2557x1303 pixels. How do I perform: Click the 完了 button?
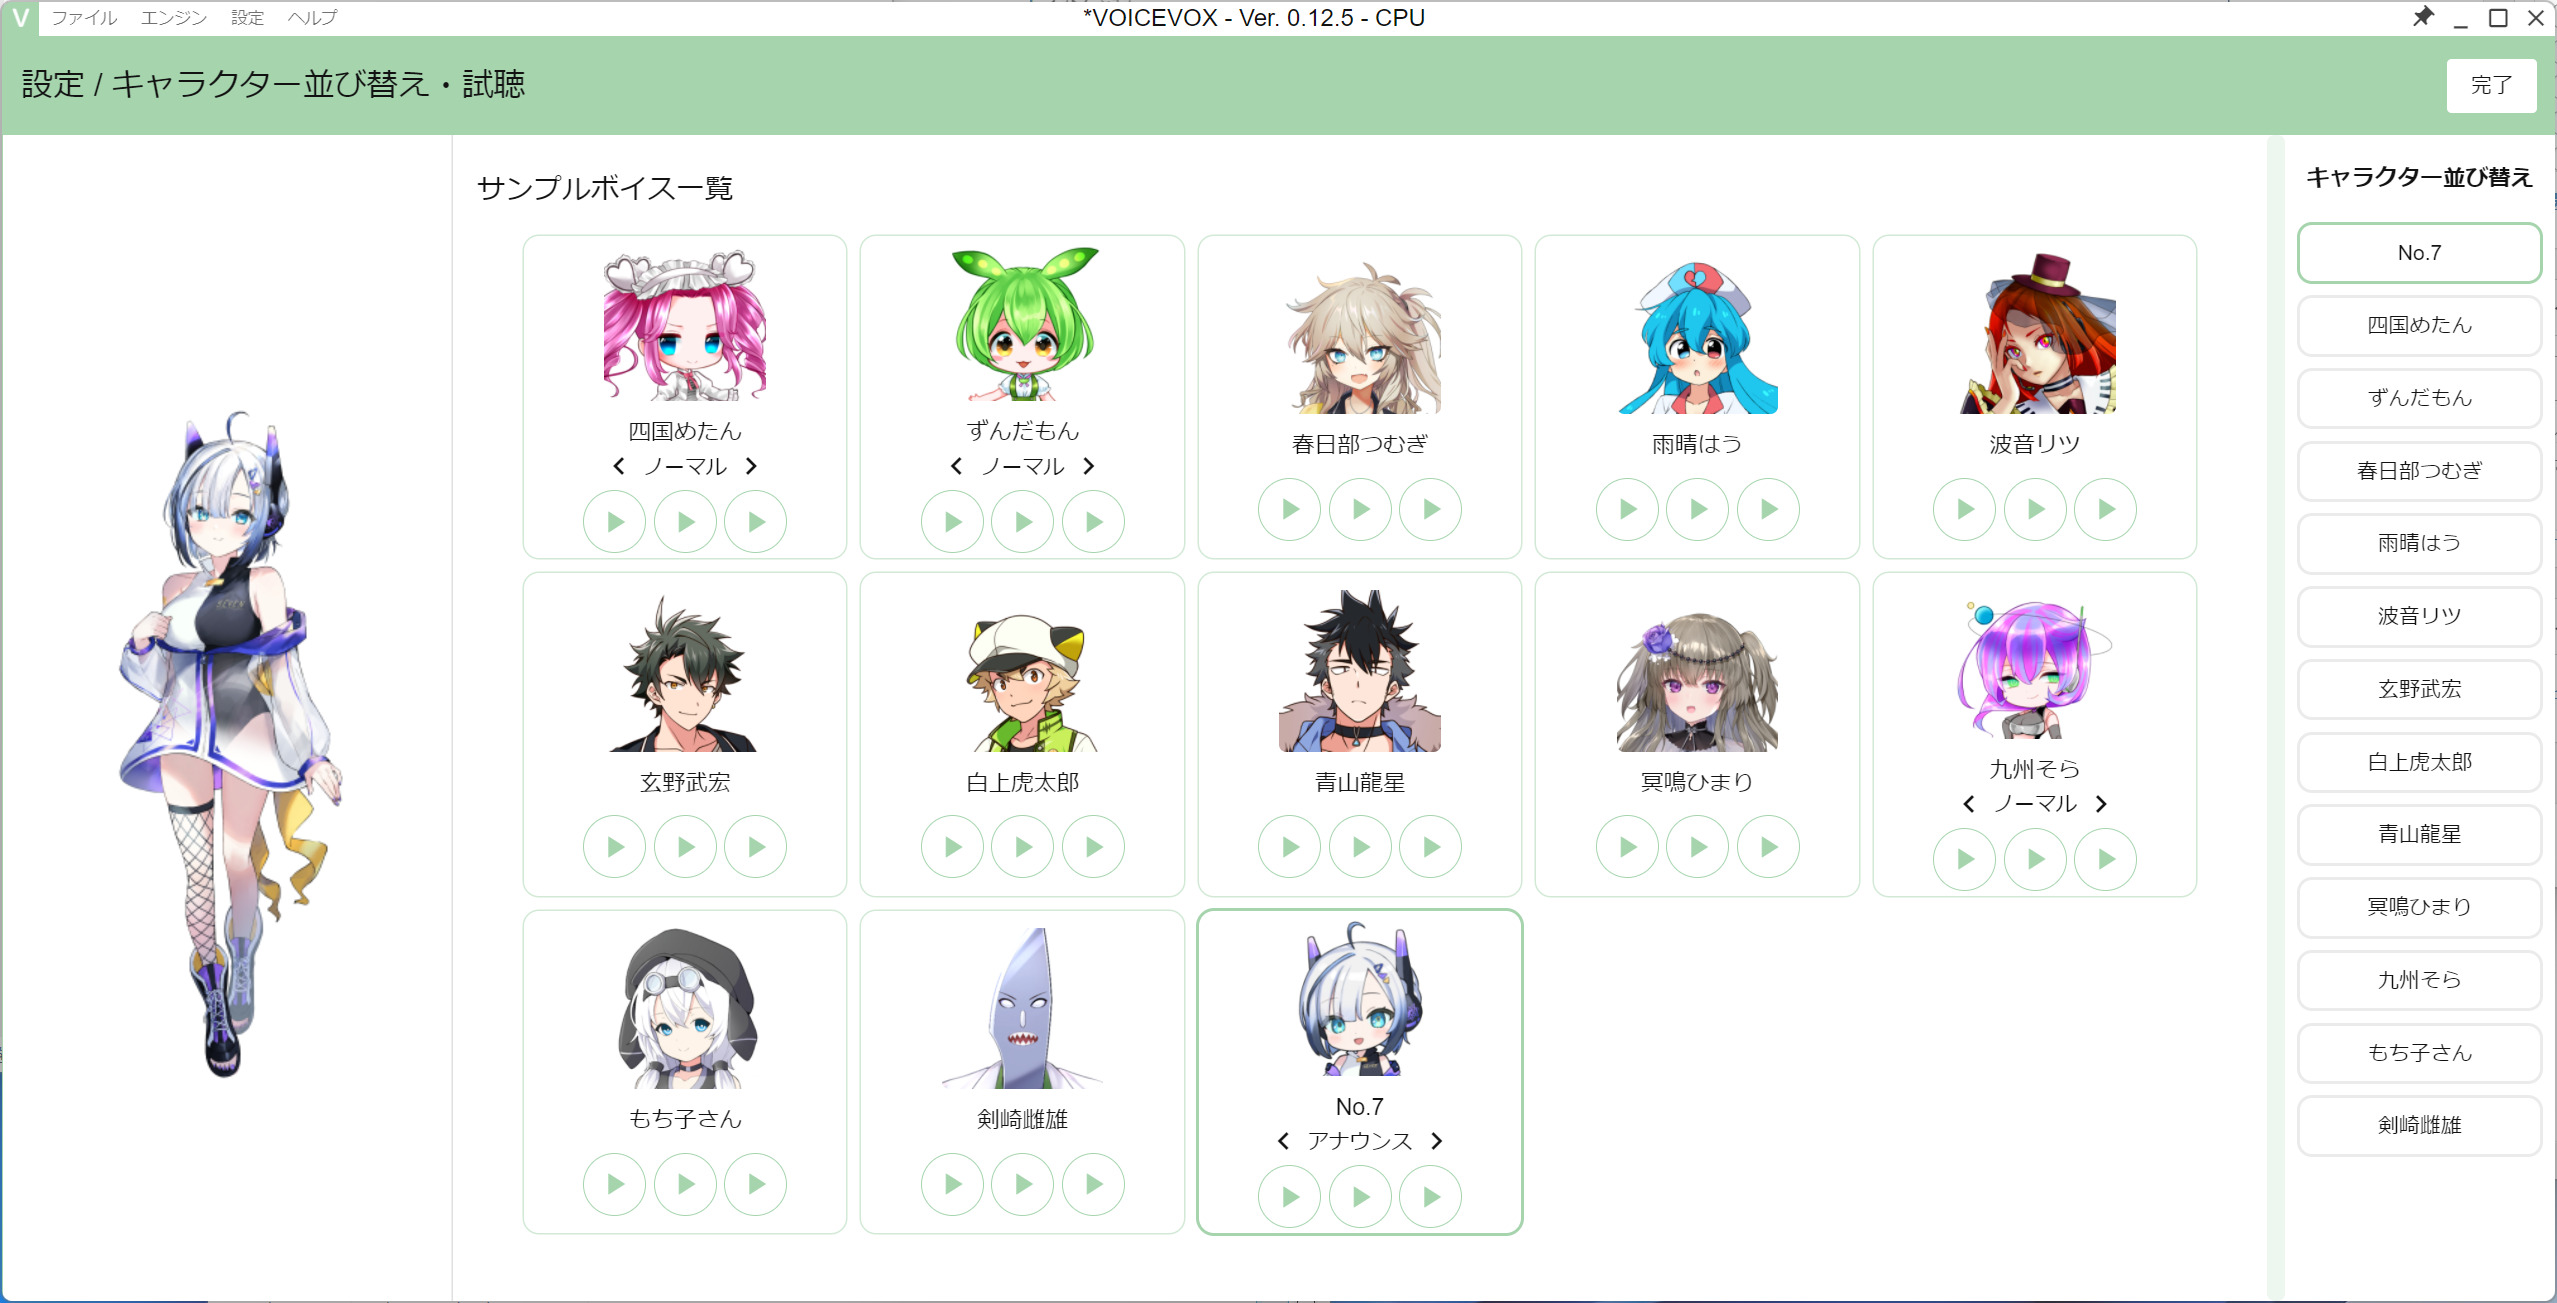coord(2491,85)
